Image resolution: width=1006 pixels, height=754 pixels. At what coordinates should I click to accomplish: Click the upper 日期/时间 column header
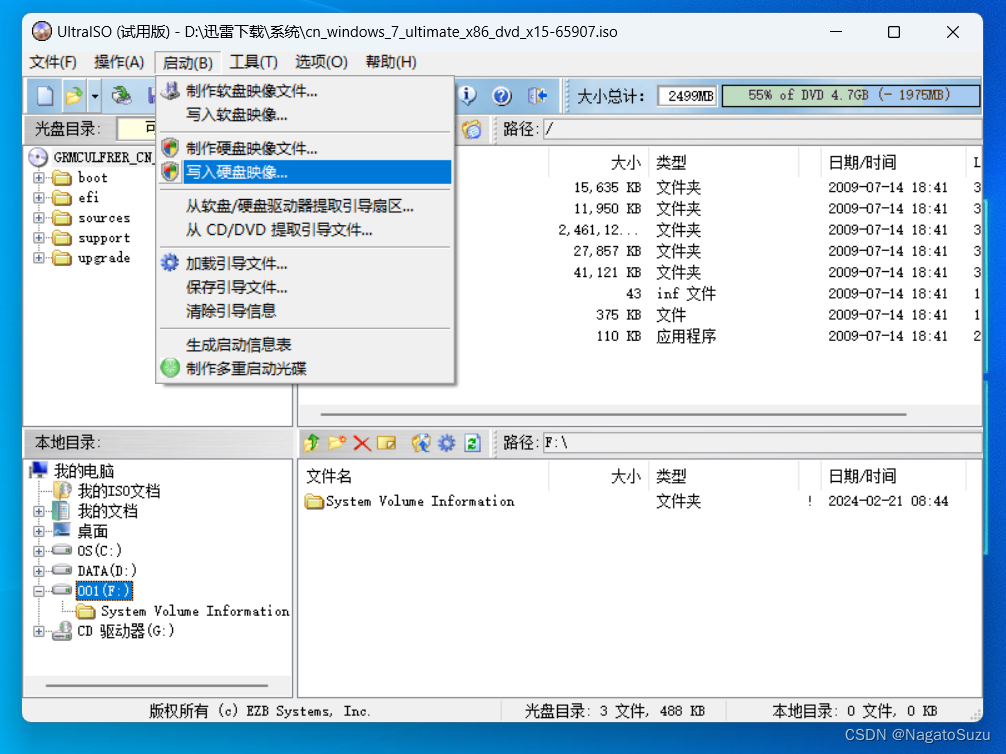pyautogui.click(x=893, y=162)
